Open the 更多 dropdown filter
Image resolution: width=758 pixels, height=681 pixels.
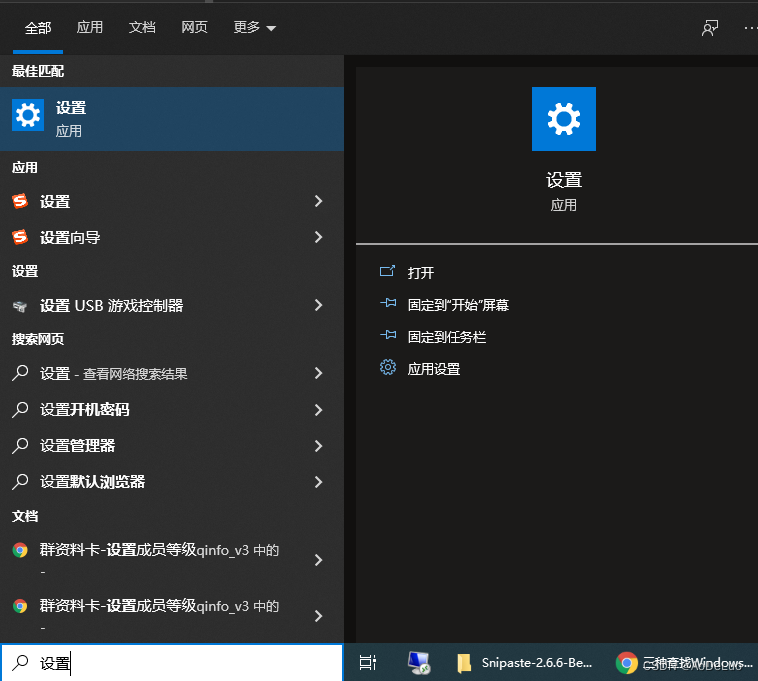(x=254, y=28)
